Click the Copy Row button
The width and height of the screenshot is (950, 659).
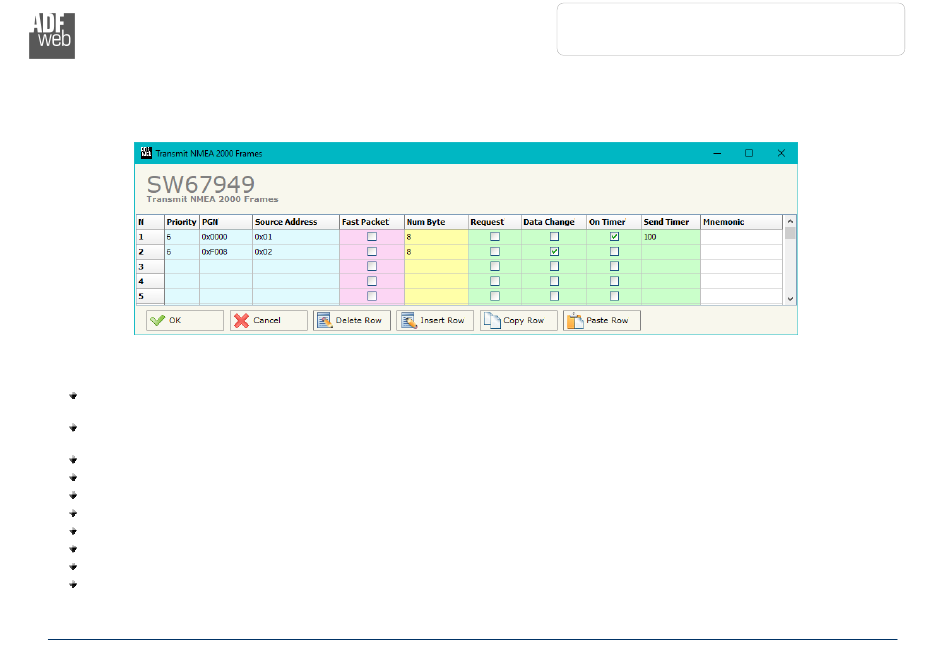pyautogui.click(x=519, y=320)
